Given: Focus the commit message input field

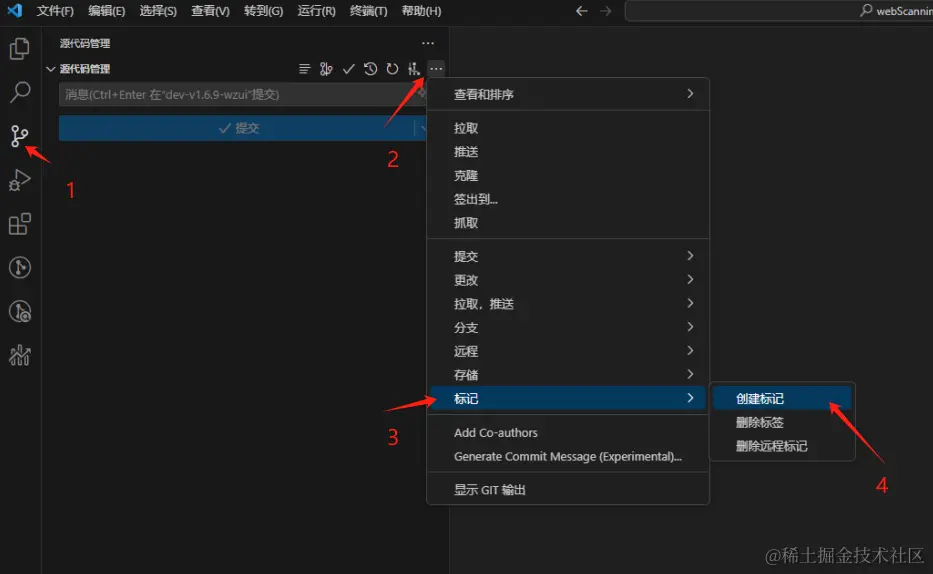Looking at the screenshot, I should click(241, 95).
